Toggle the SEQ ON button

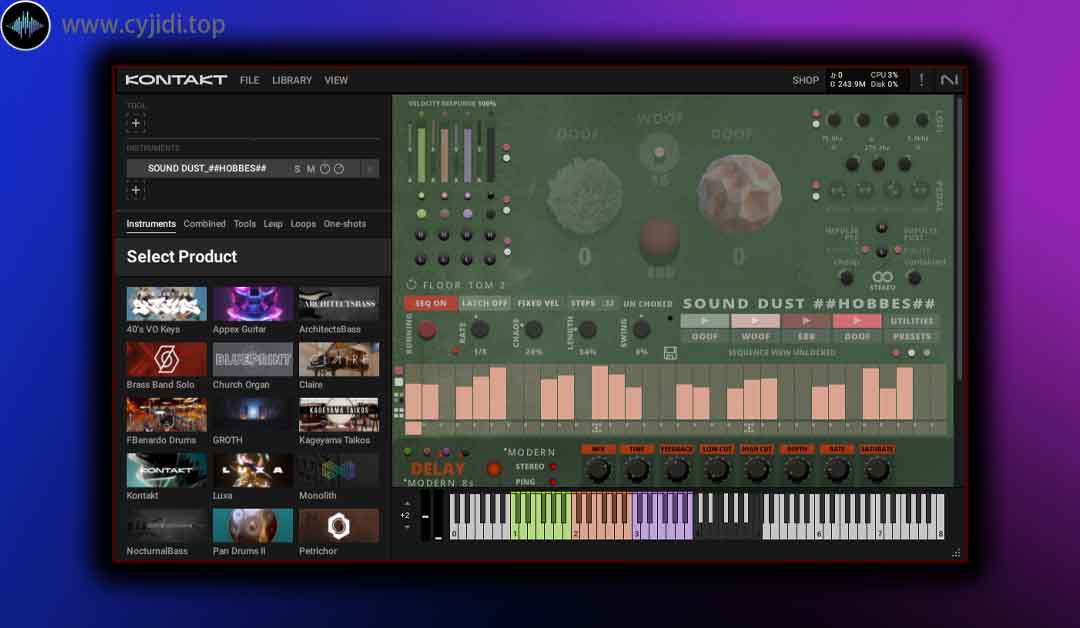[x=430, y=303]
